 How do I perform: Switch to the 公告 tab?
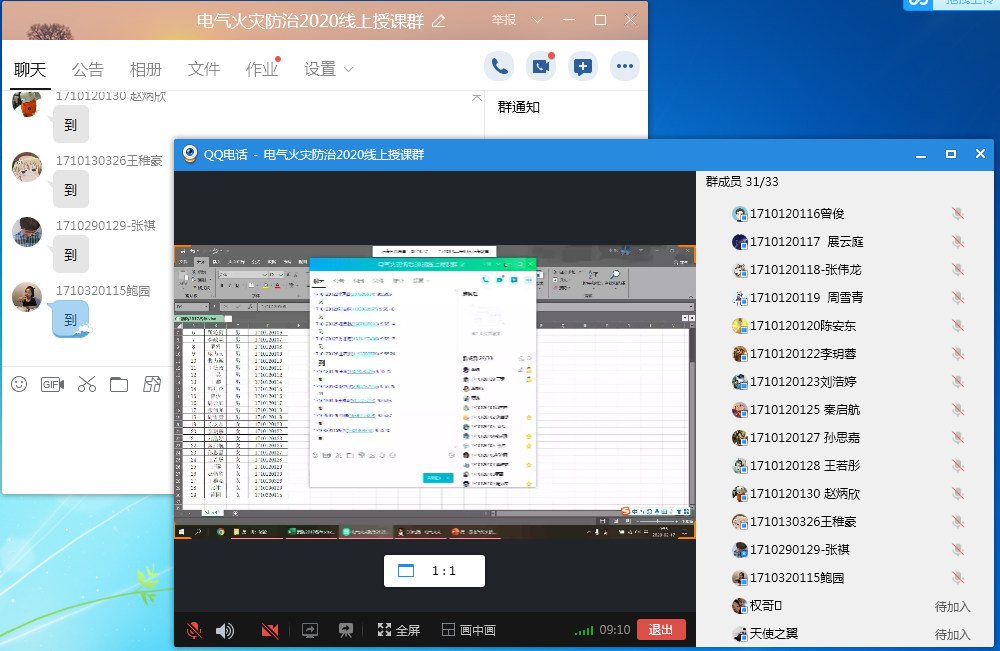87,69
